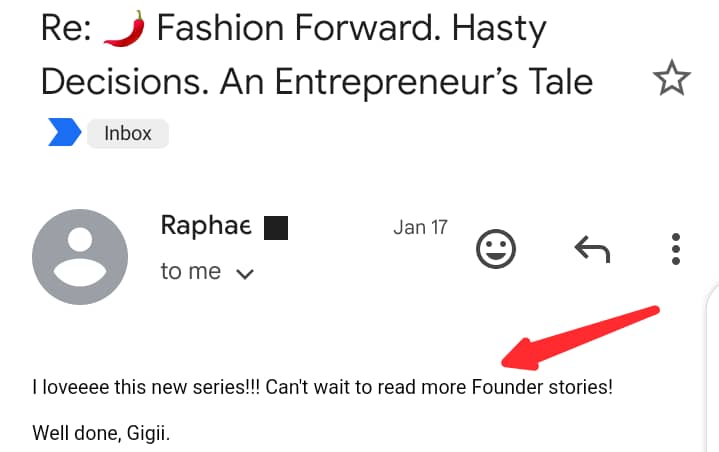The width and height of the screenshot is (719, 452).
Task: Click the black redaction square after Raphae
Action: (276, 228)
